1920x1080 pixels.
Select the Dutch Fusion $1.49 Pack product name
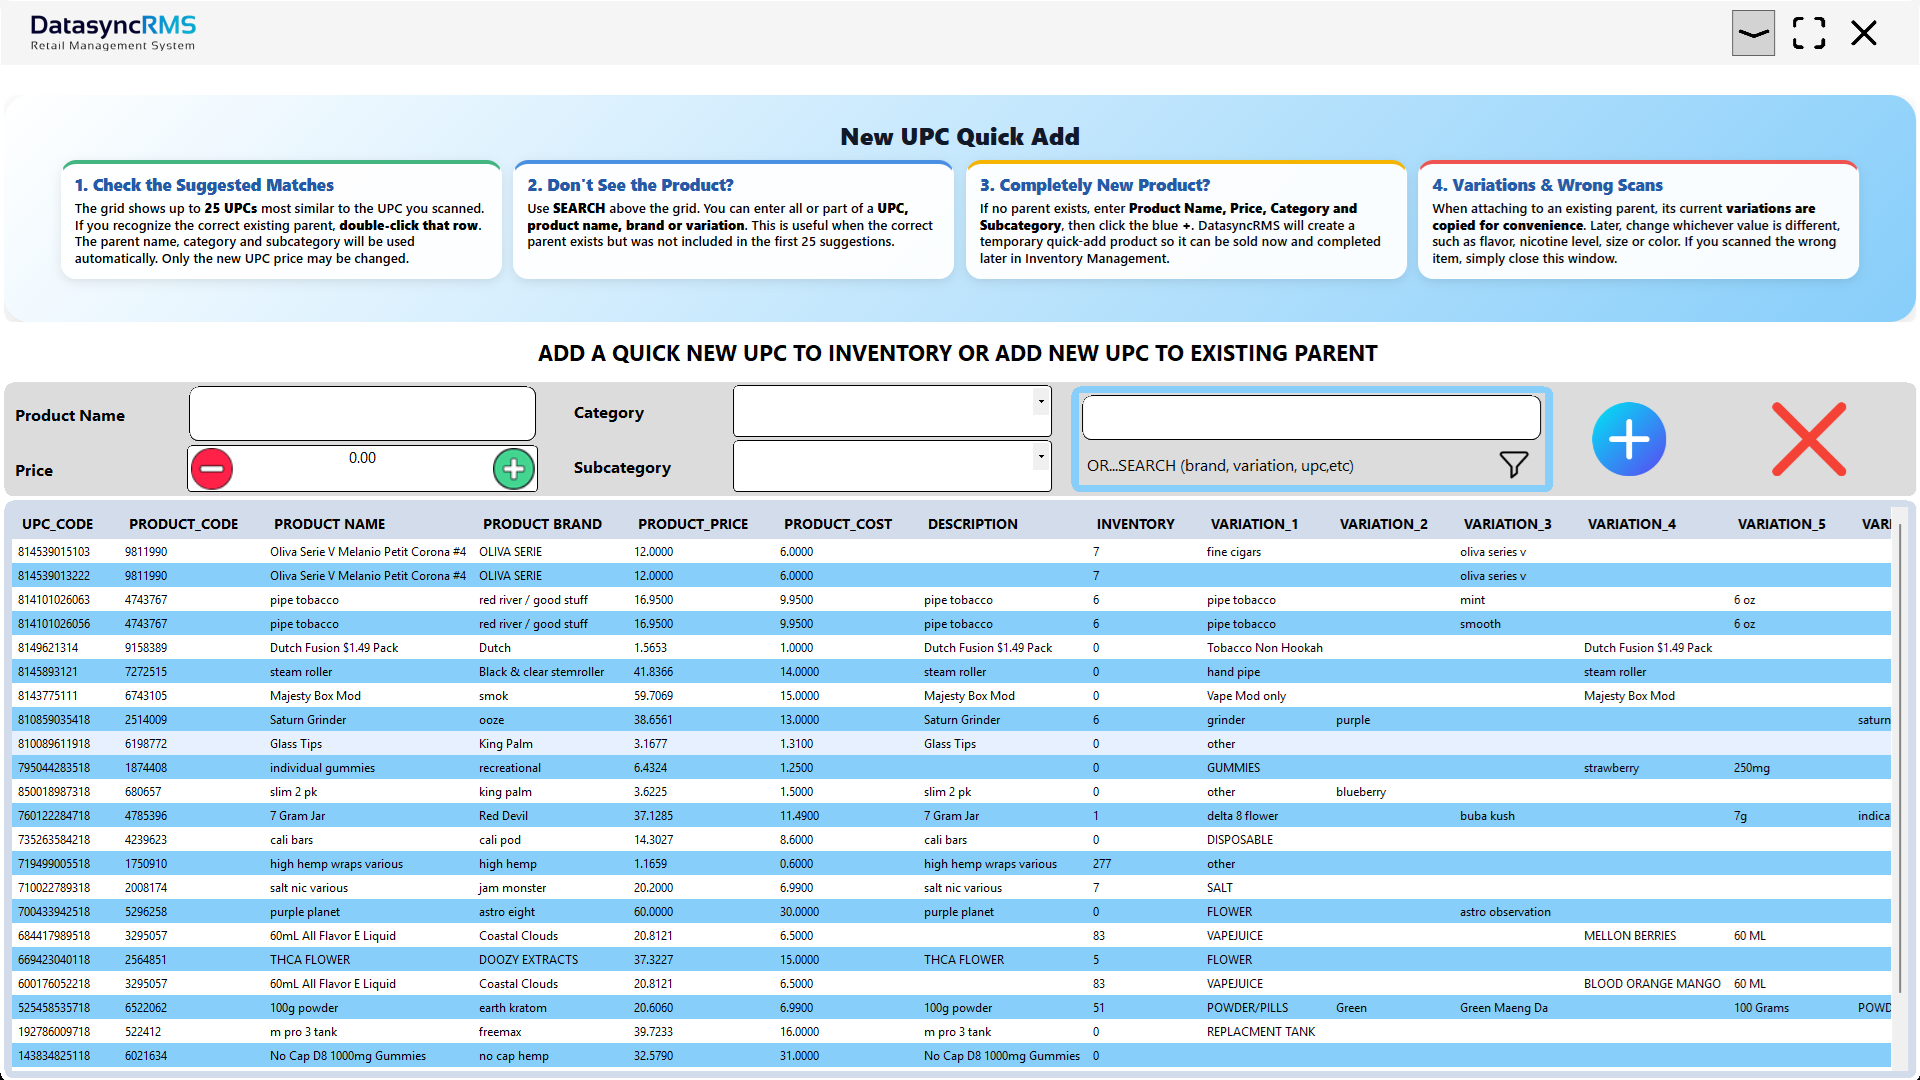[334, 648]
